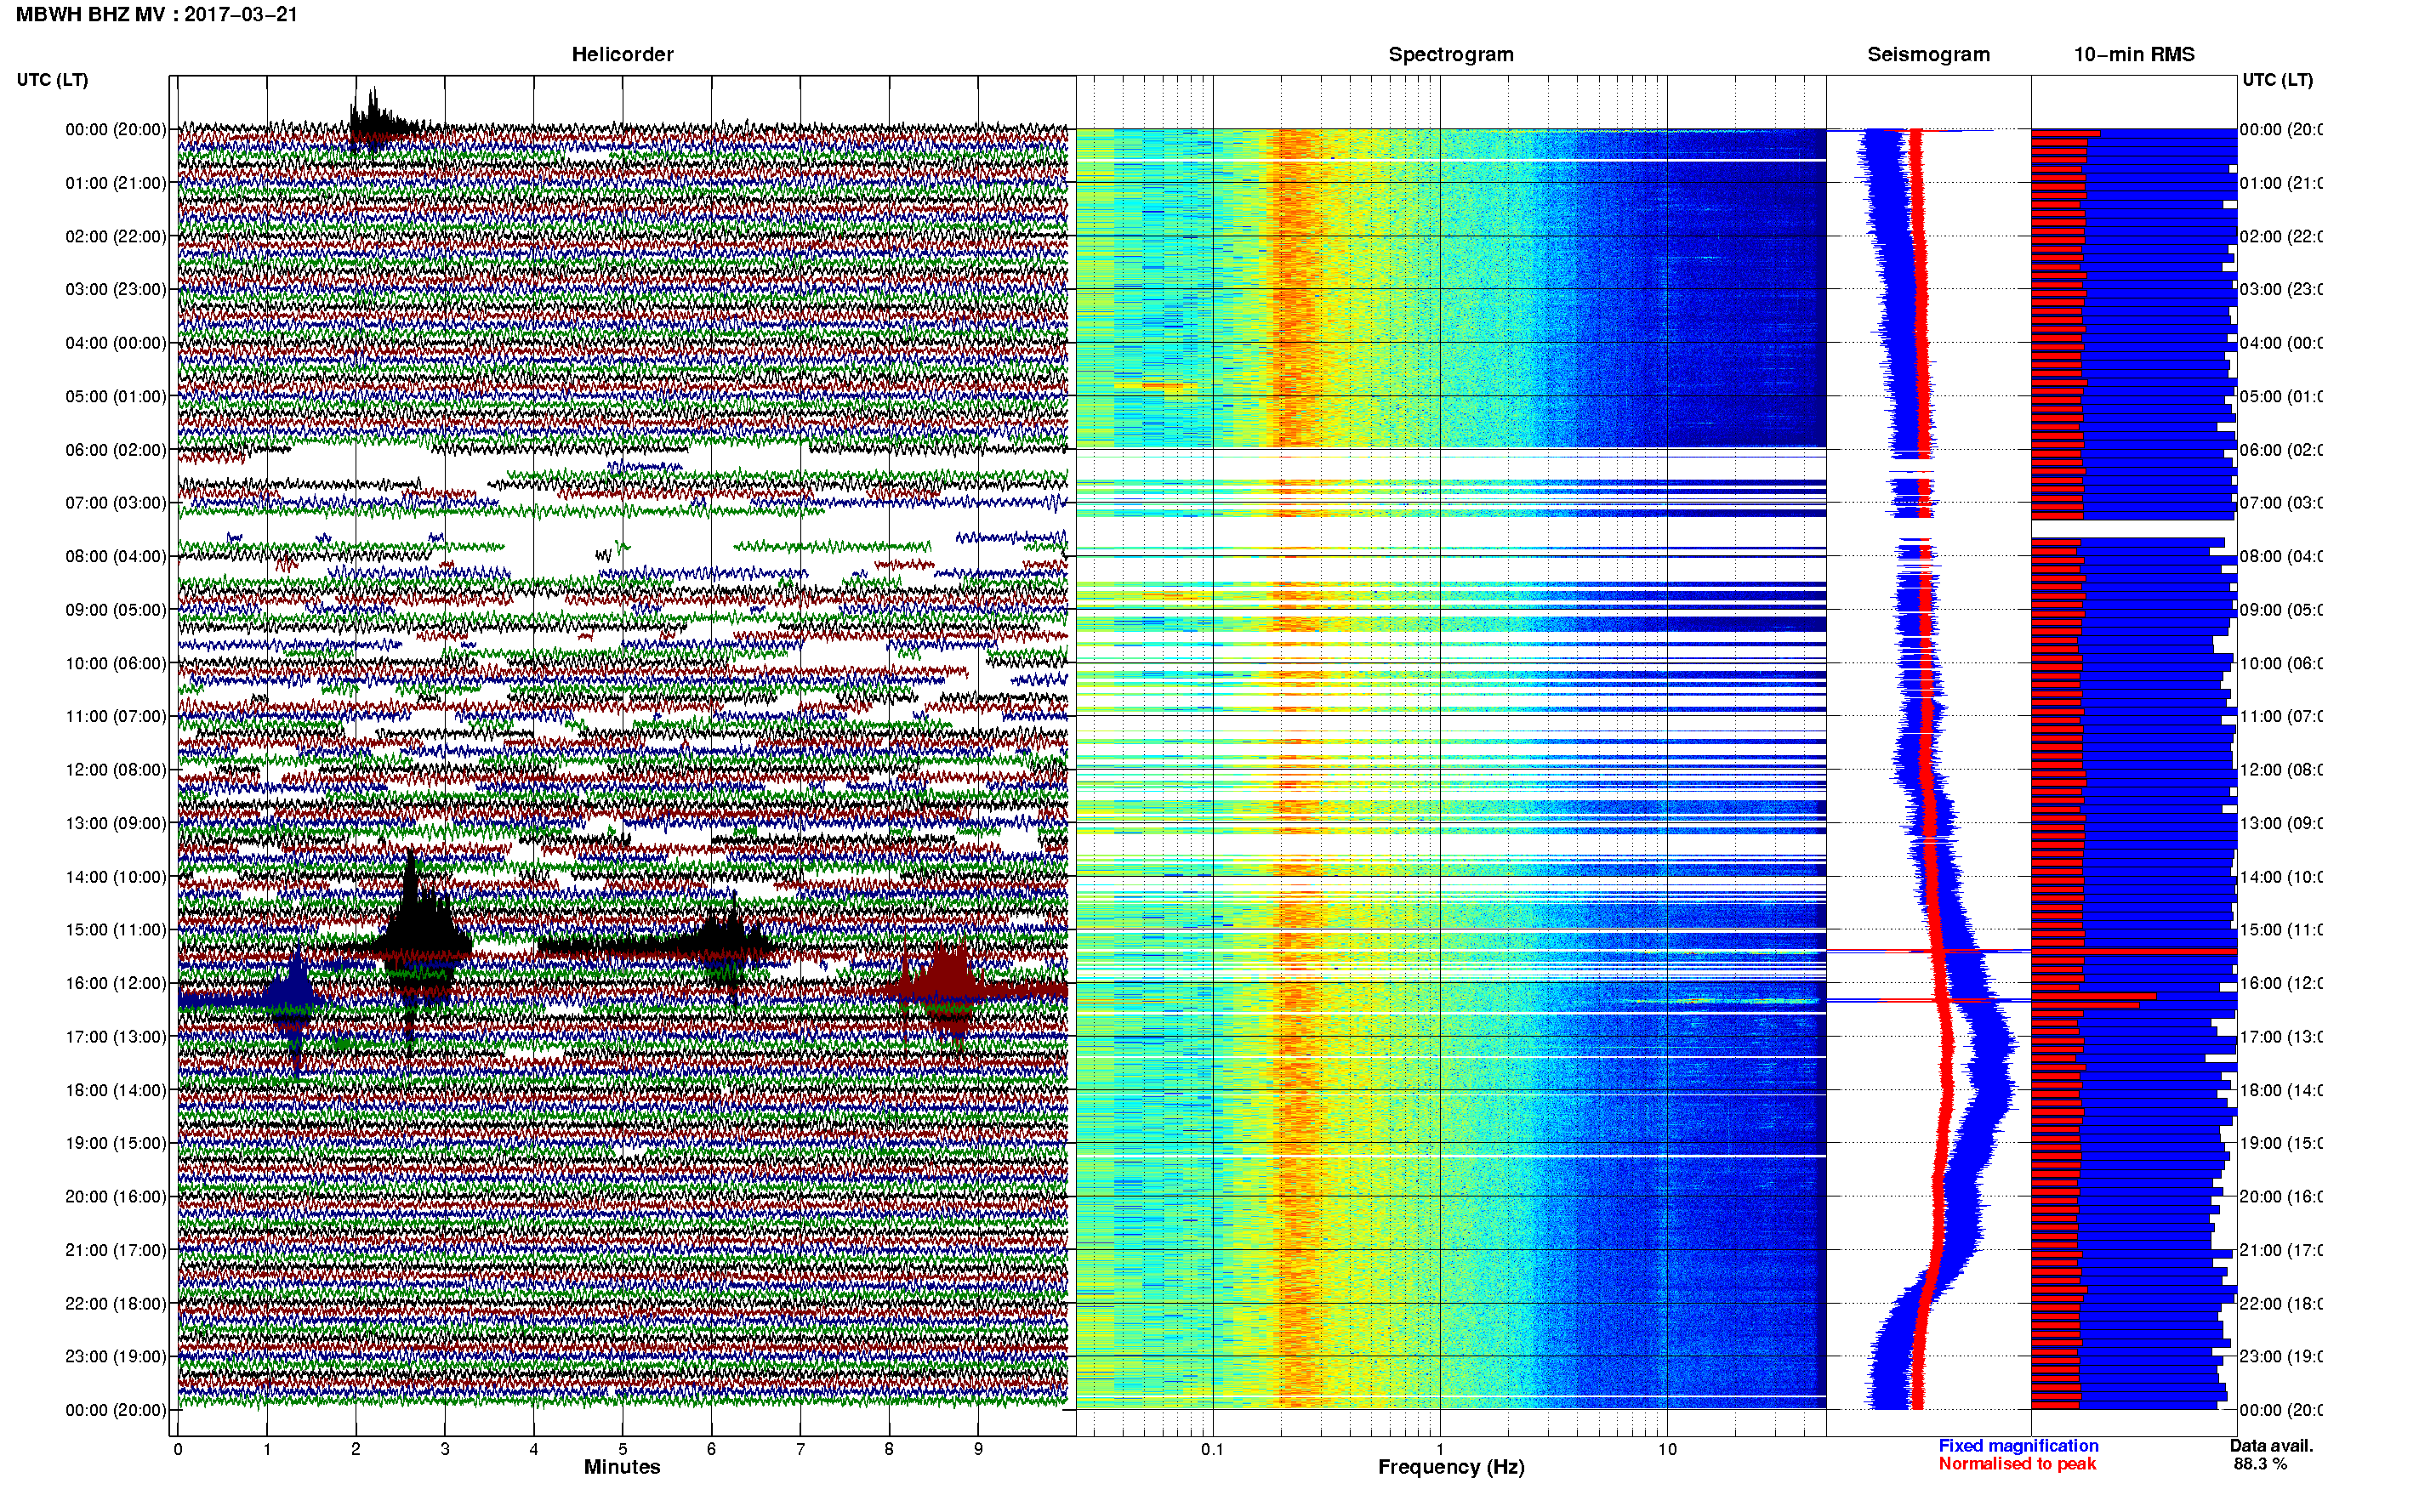The image size is (2419, 1512).
Task: Click the left time label '22:00 (18:00)'
Action: [116, 1303]
